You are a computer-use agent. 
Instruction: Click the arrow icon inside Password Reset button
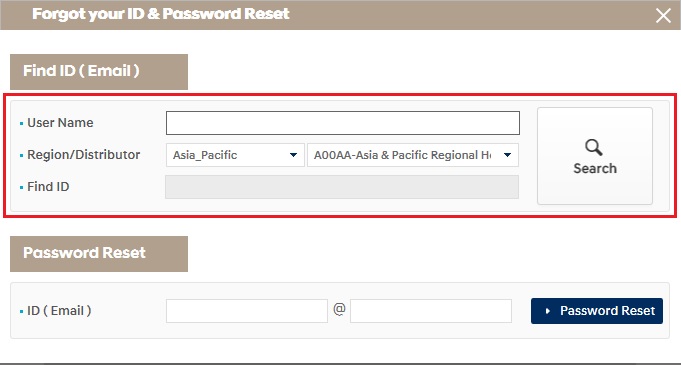(x=548, y=311)
